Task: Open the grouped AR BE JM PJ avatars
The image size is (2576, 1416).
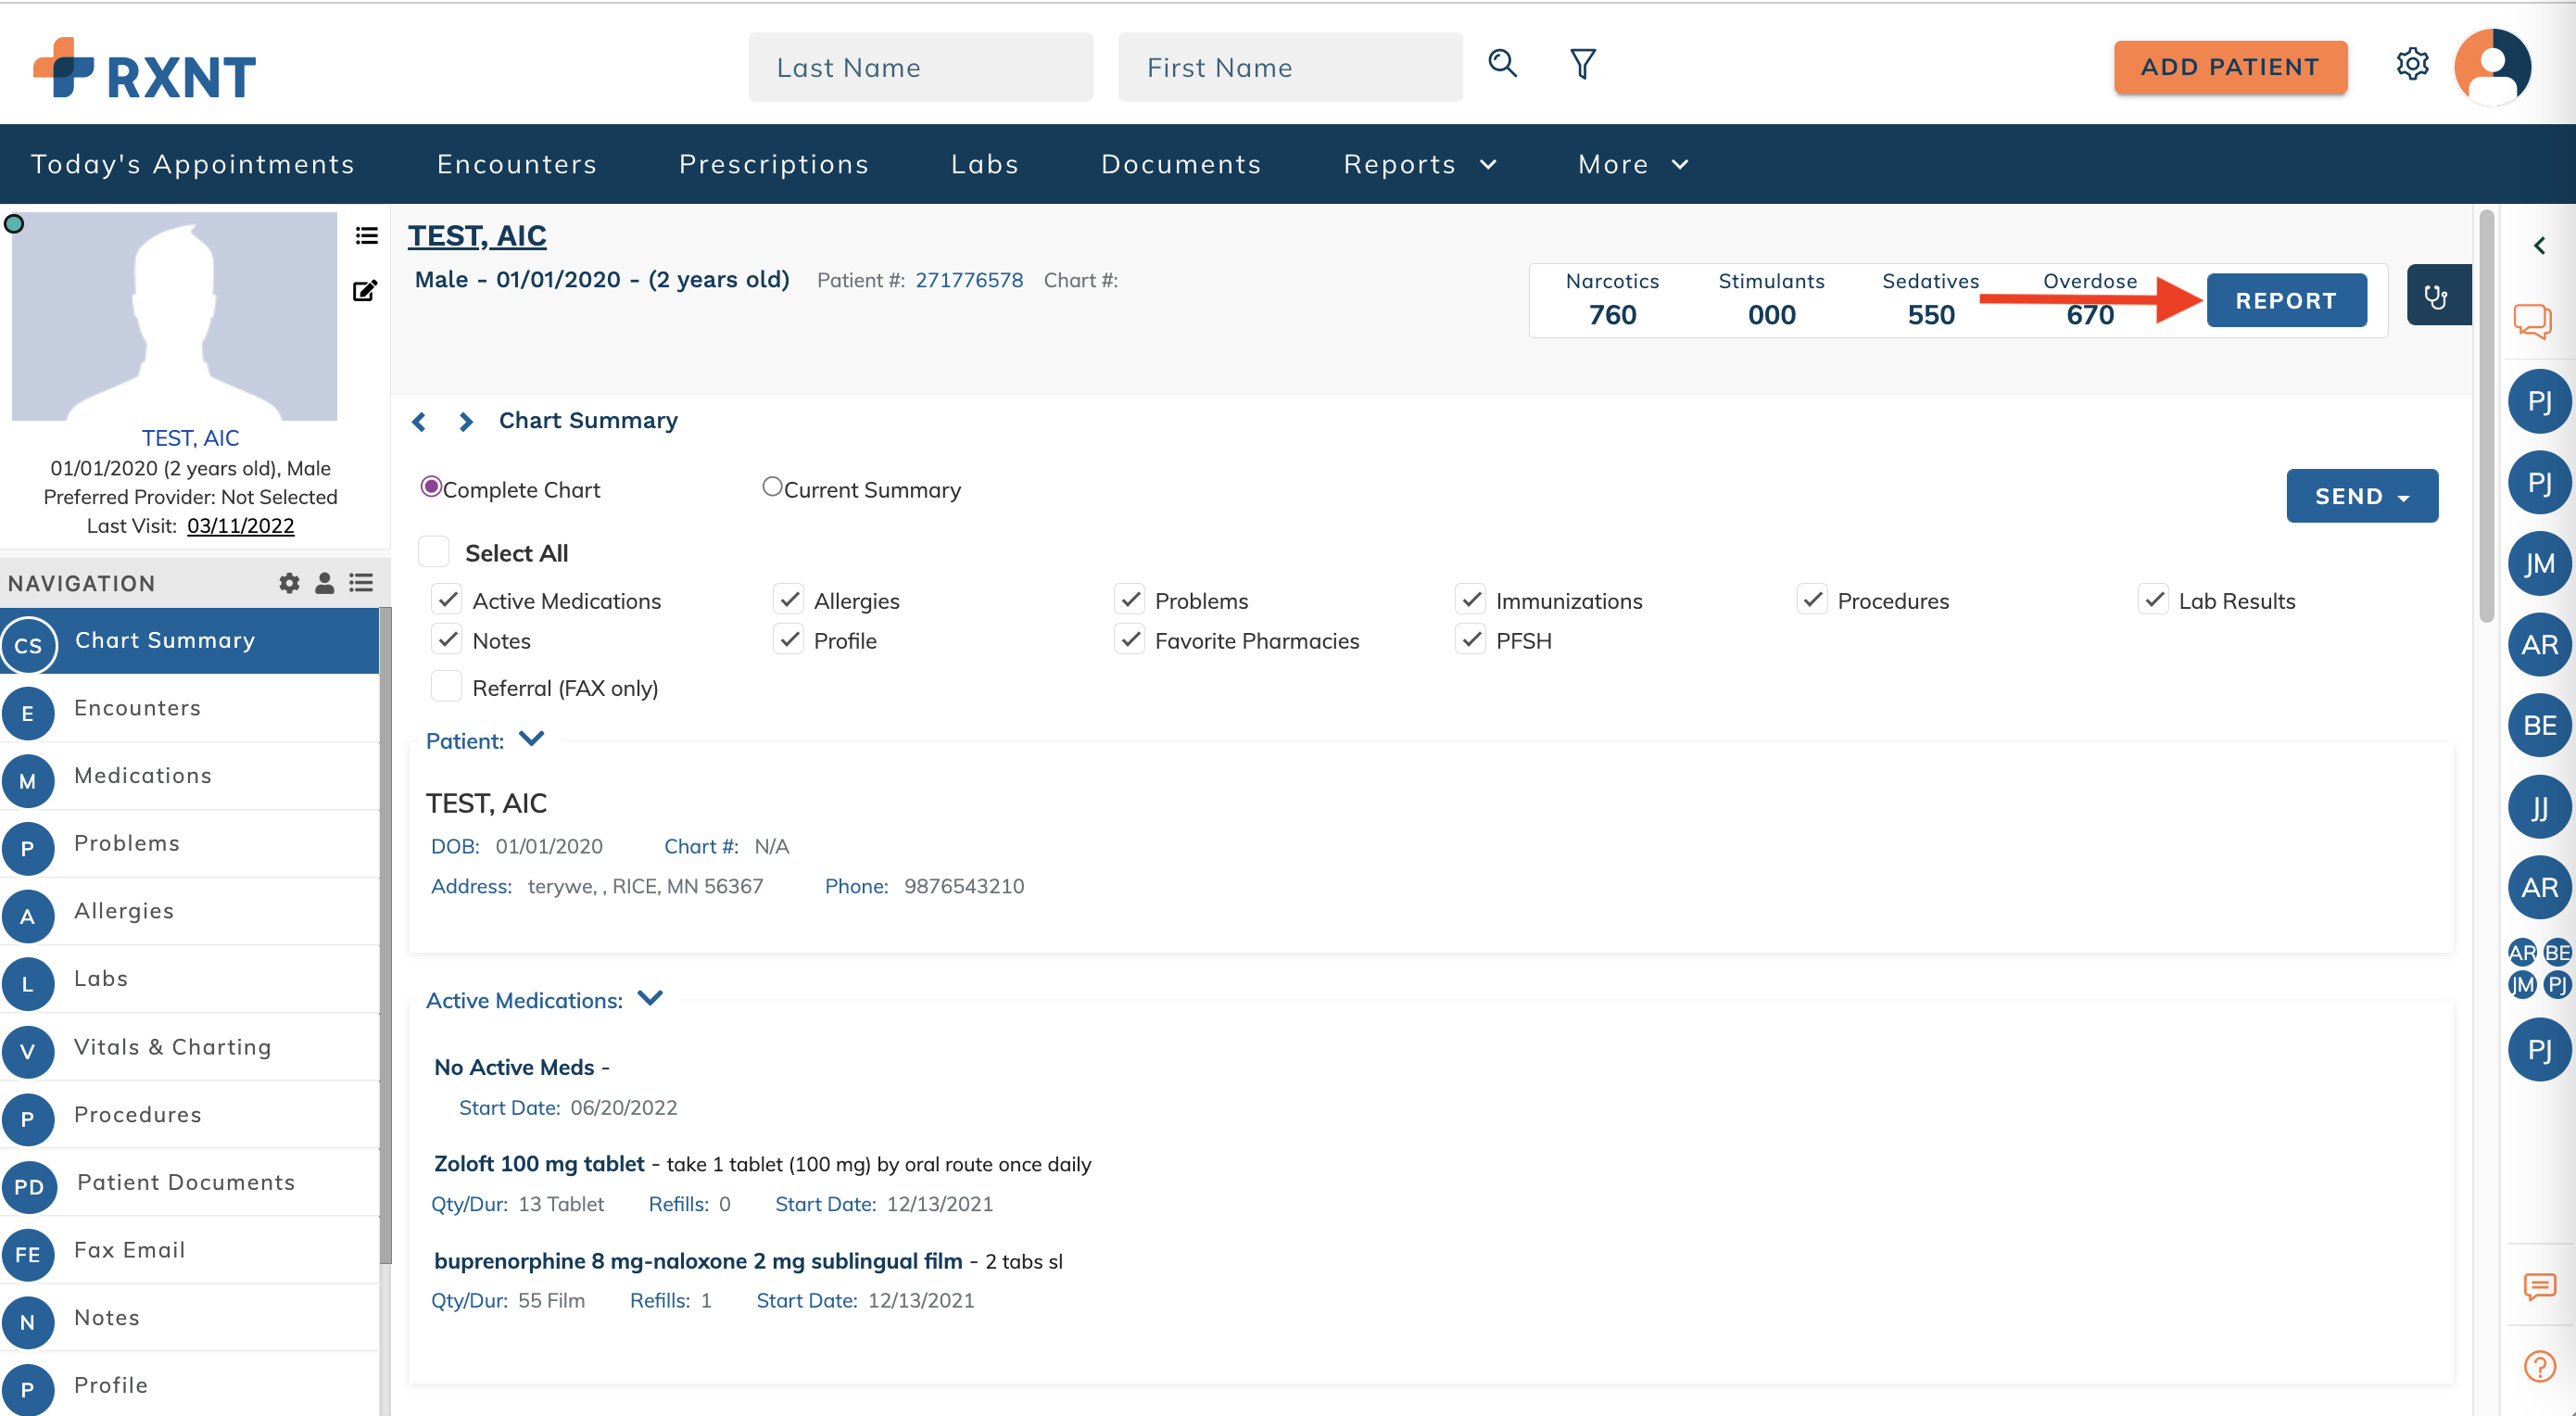Action: click(2539, 968)
